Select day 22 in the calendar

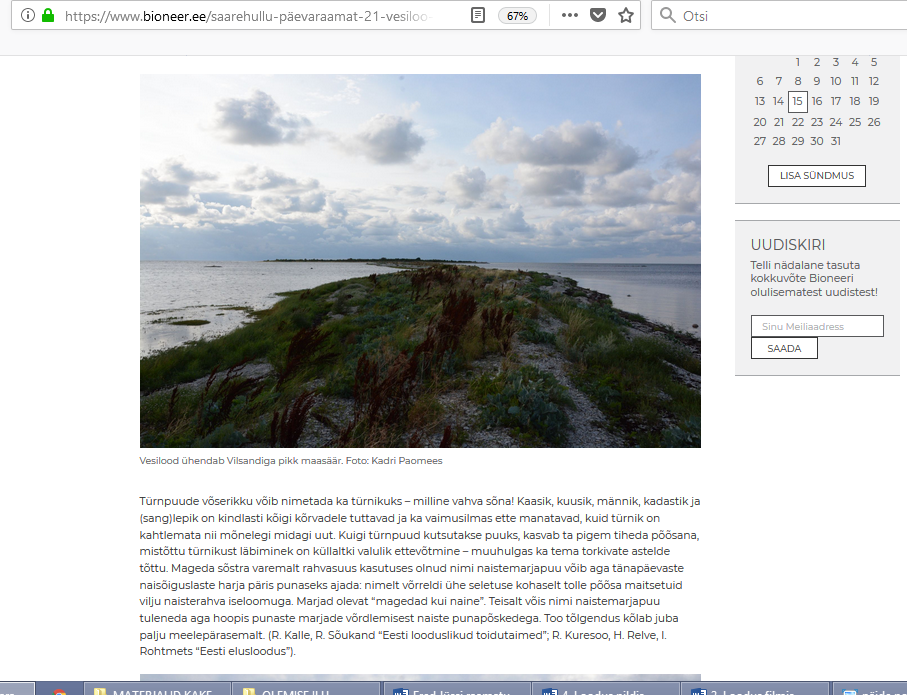click(797, 122)
